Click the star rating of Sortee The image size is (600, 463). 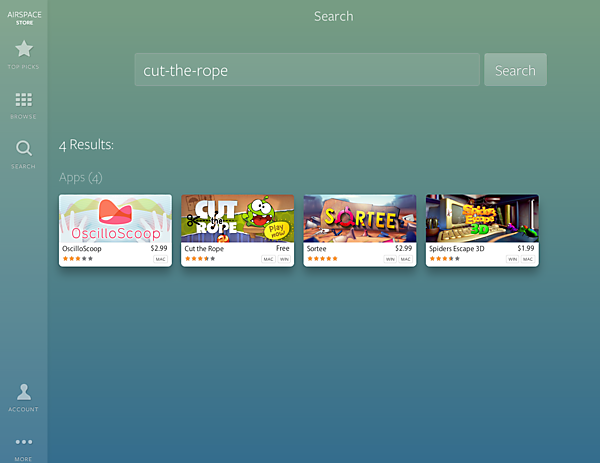tap(323, 259)
